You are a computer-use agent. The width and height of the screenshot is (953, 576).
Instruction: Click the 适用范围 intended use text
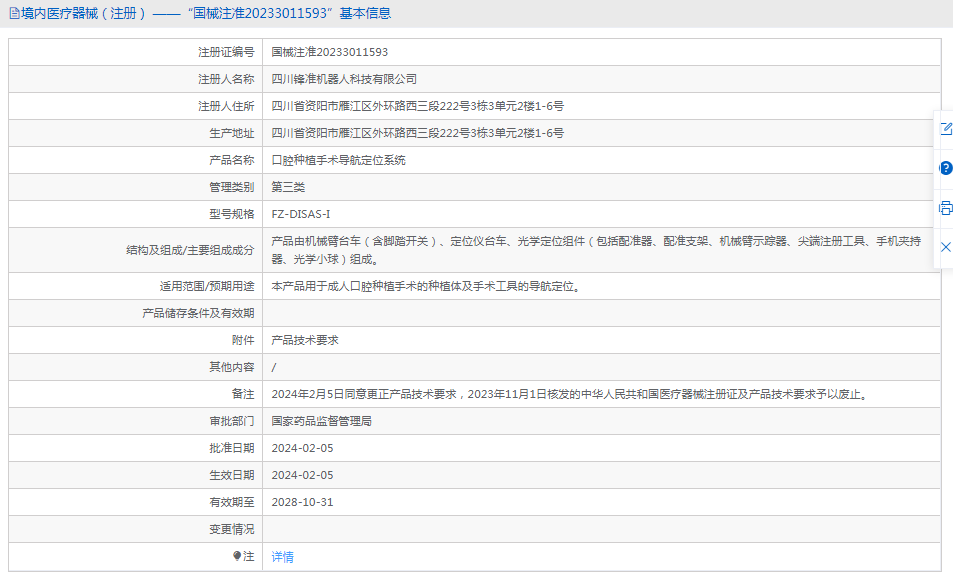point(427,286)
